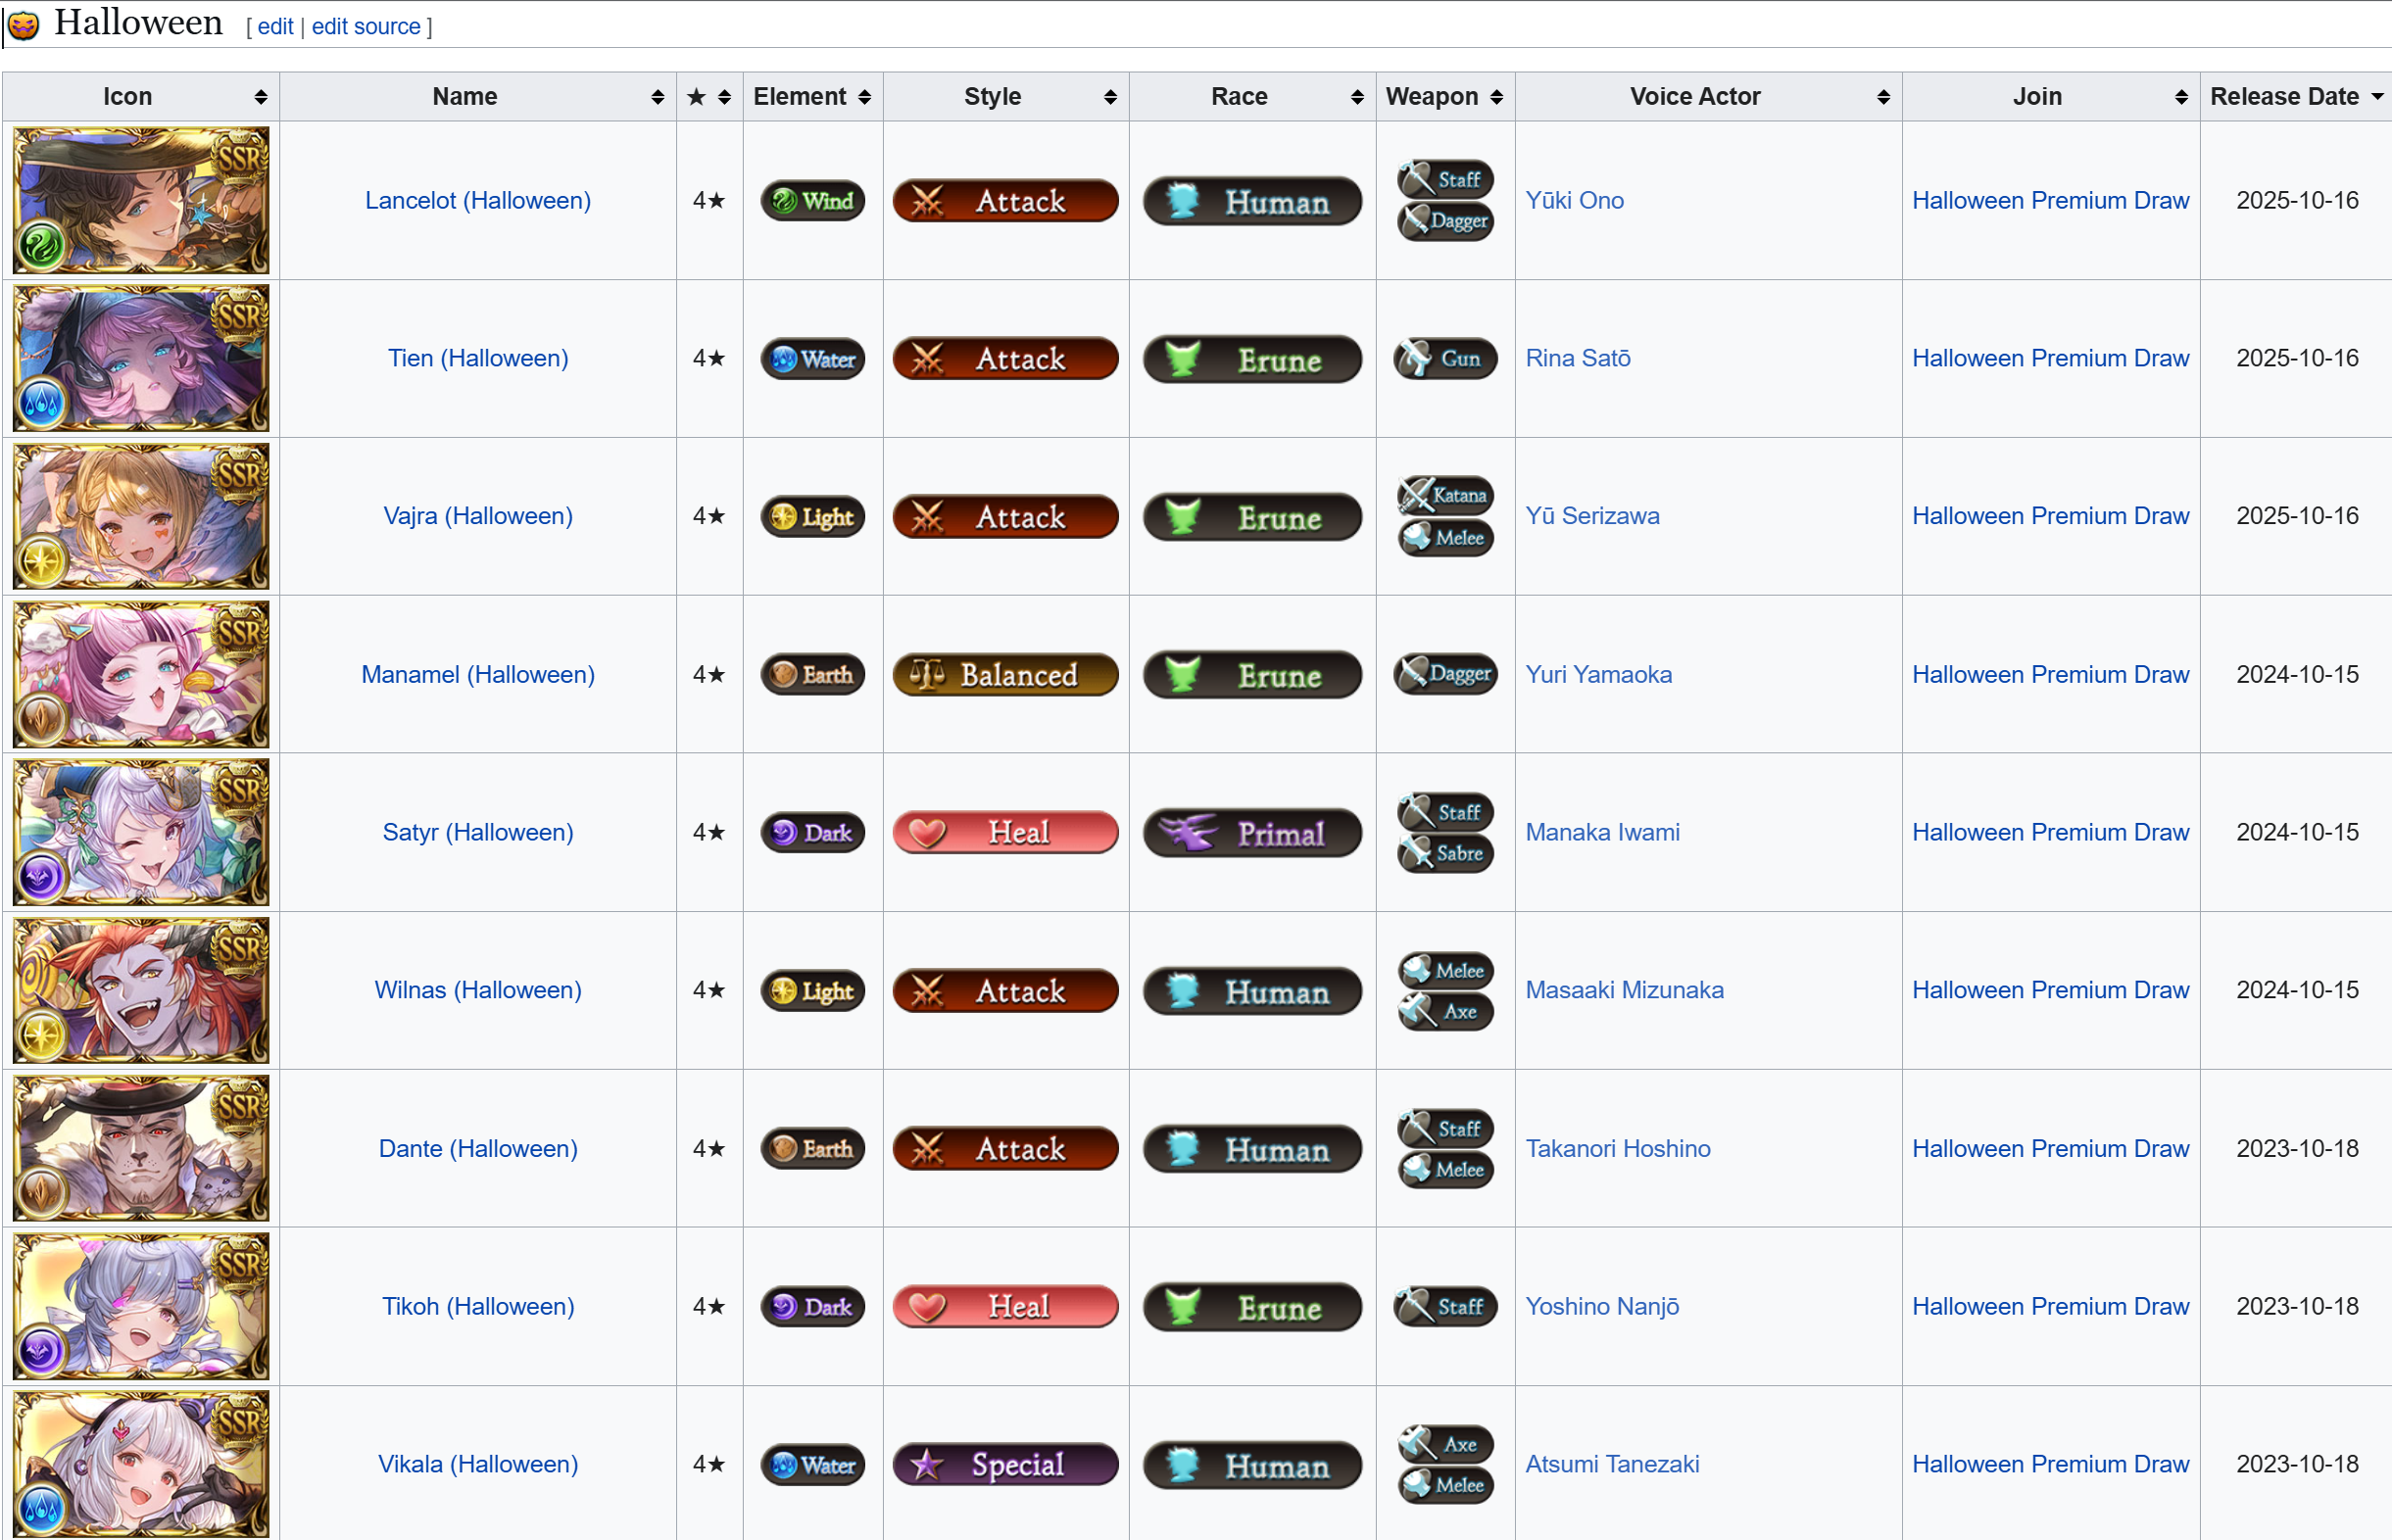Sort the table by Element column
This screenshot has width=2392, height=1540.
(x=813, y=97)
